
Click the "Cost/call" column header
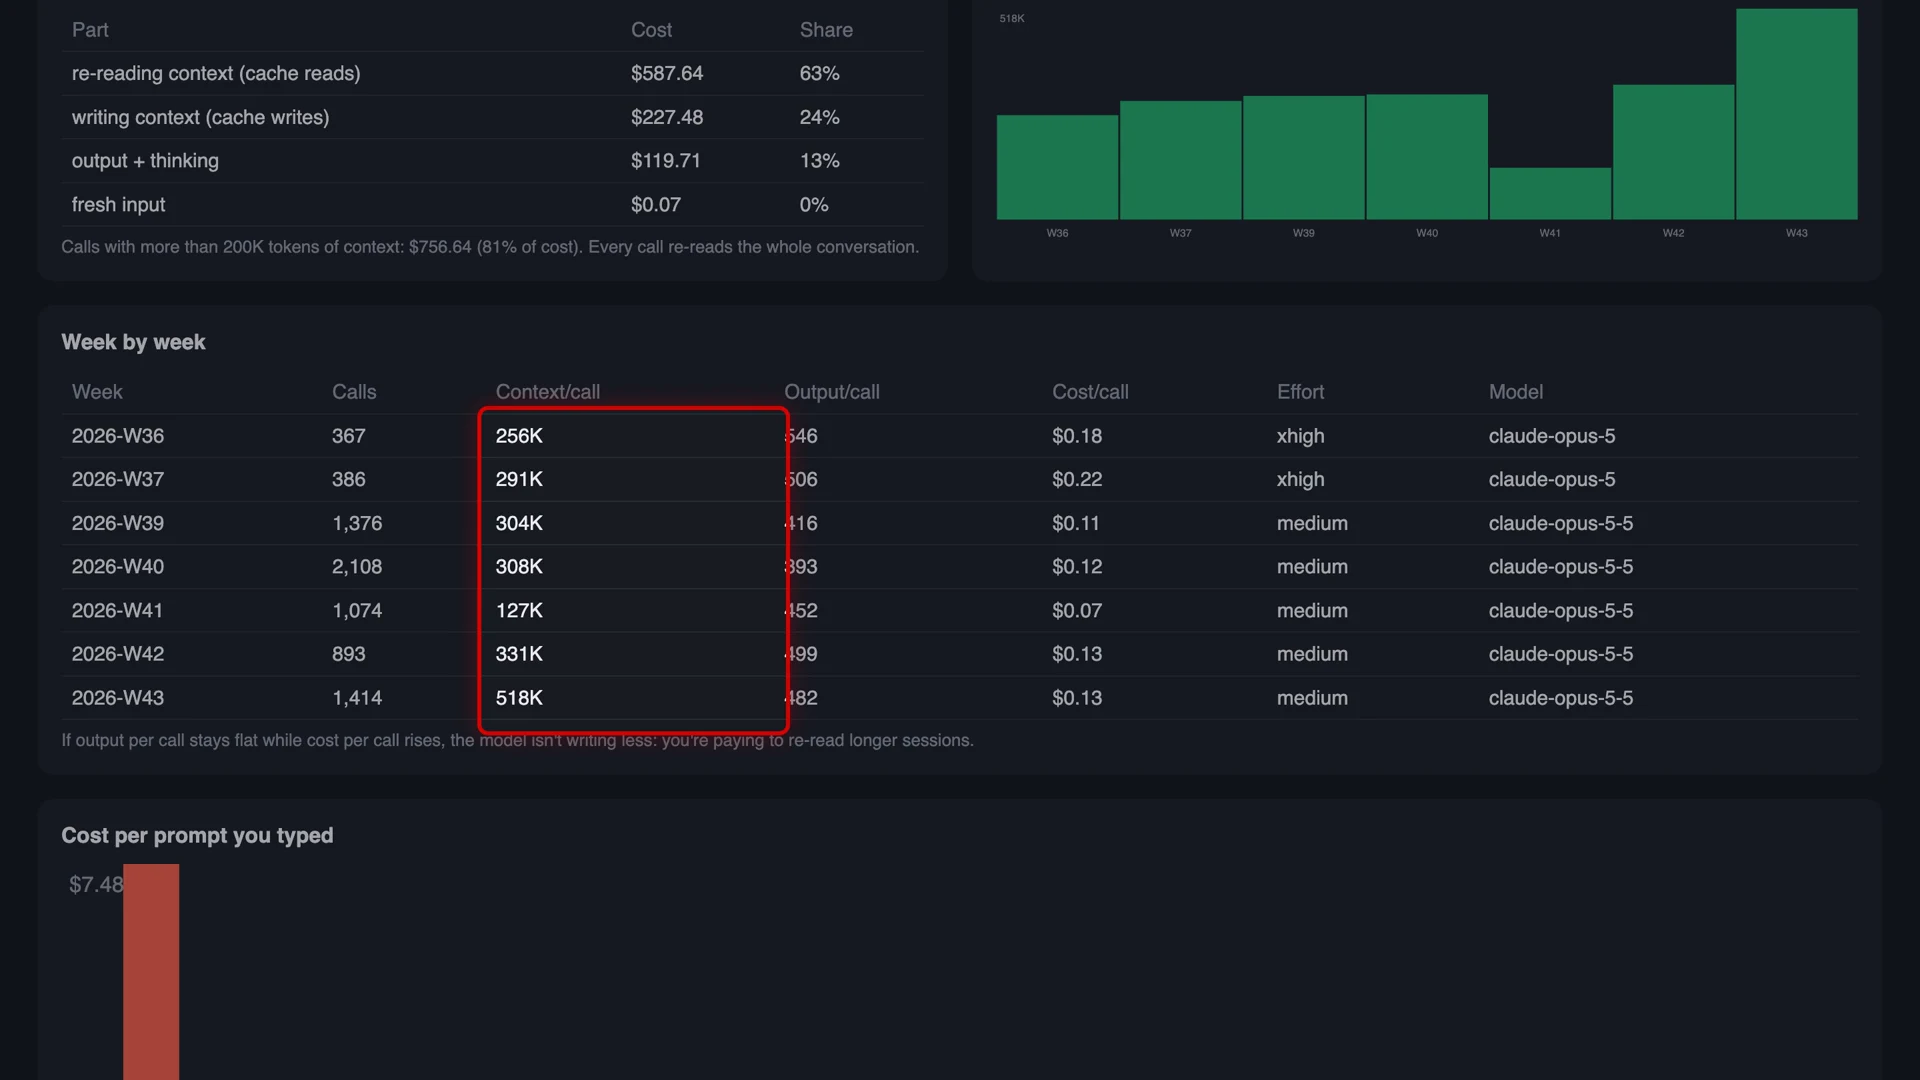click(1090, 392)
